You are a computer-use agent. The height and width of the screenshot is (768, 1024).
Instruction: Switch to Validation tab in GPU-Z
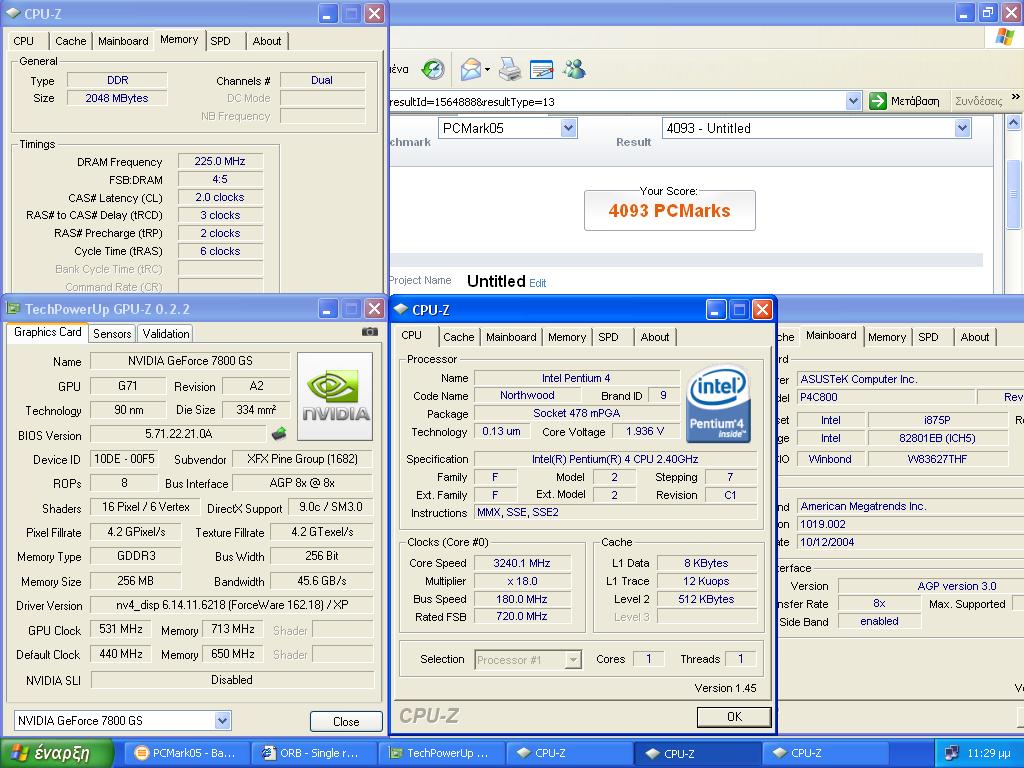[x=166, y=334]
